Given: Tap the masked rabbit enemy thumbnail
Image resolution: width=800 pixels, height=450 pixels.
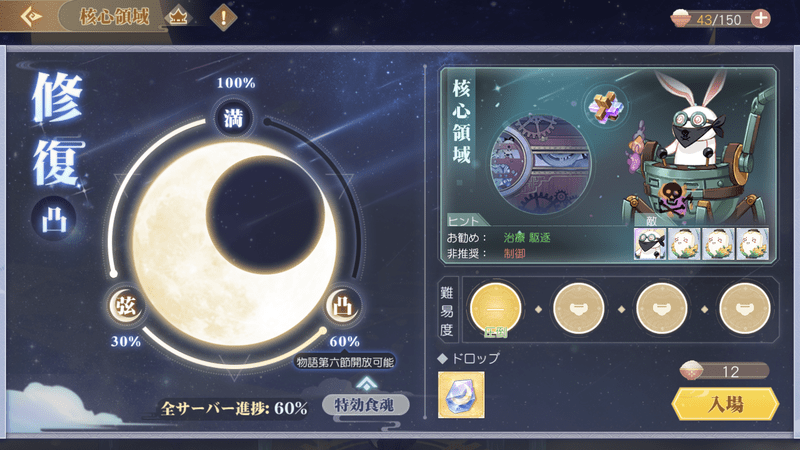Looking at the screenshot, I should pos(649,244).
